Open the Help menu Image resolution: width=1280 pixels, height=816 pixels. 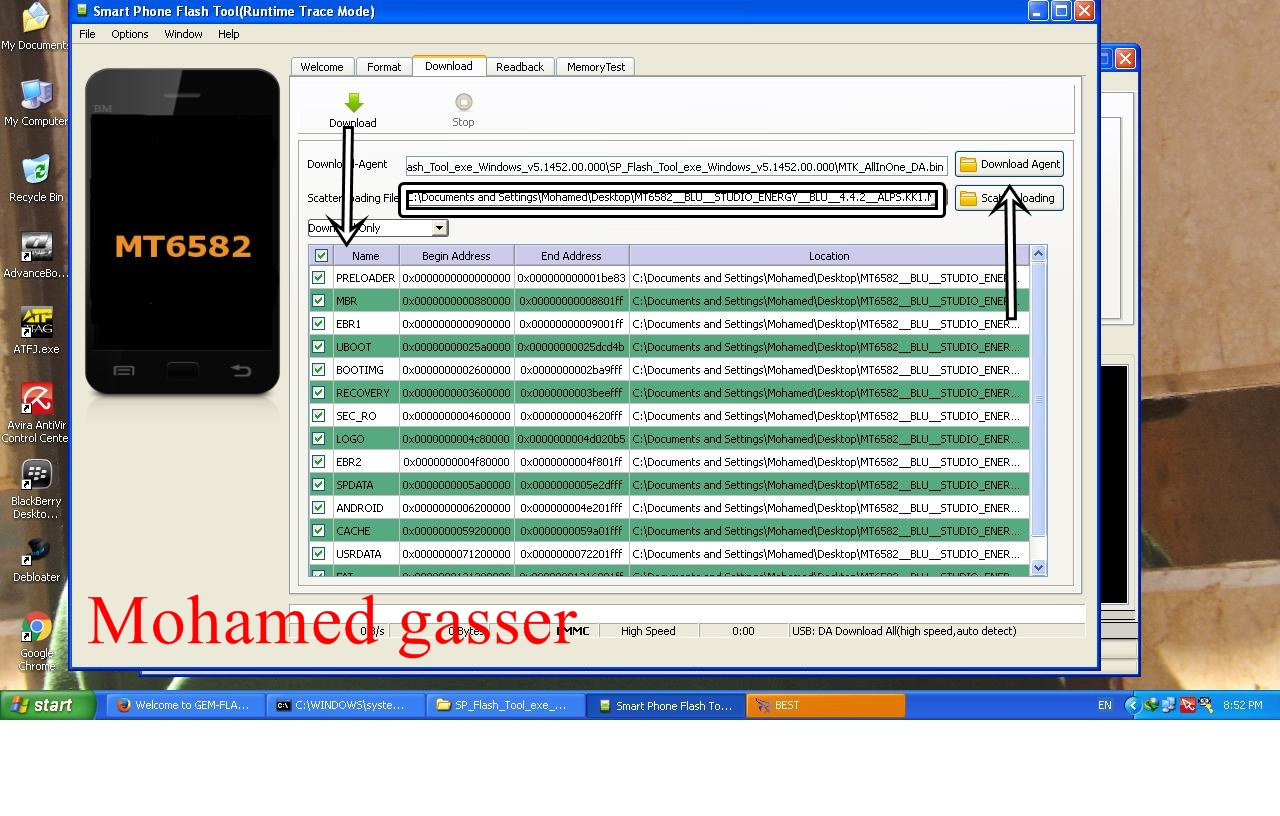pyautogui.click(x=229, y=34)
